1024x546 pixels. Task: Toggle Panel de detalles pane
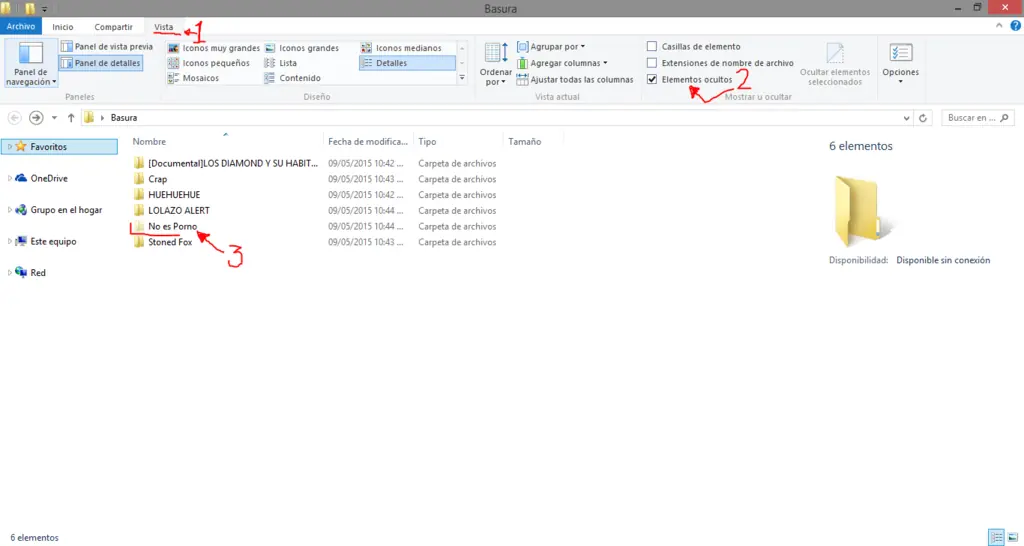click(x=101, y=63)
